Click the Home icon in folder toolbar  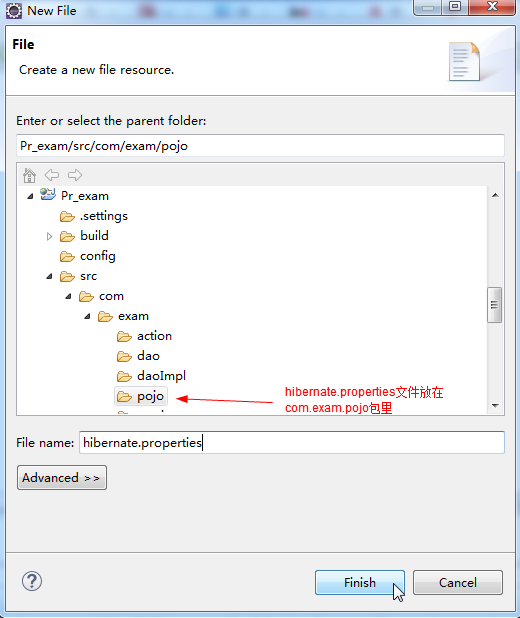tap(29, 175)
